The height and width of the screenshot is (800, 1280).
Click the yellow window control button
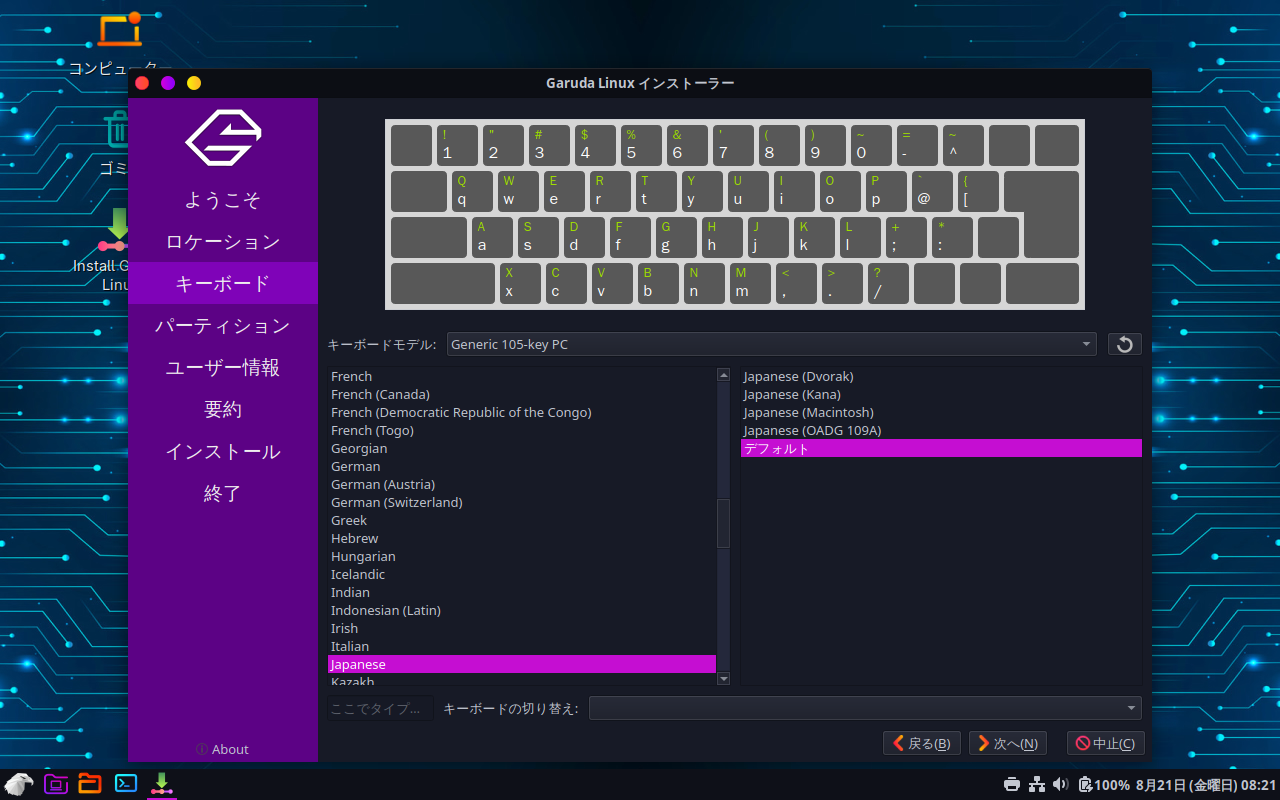point(194,83)
